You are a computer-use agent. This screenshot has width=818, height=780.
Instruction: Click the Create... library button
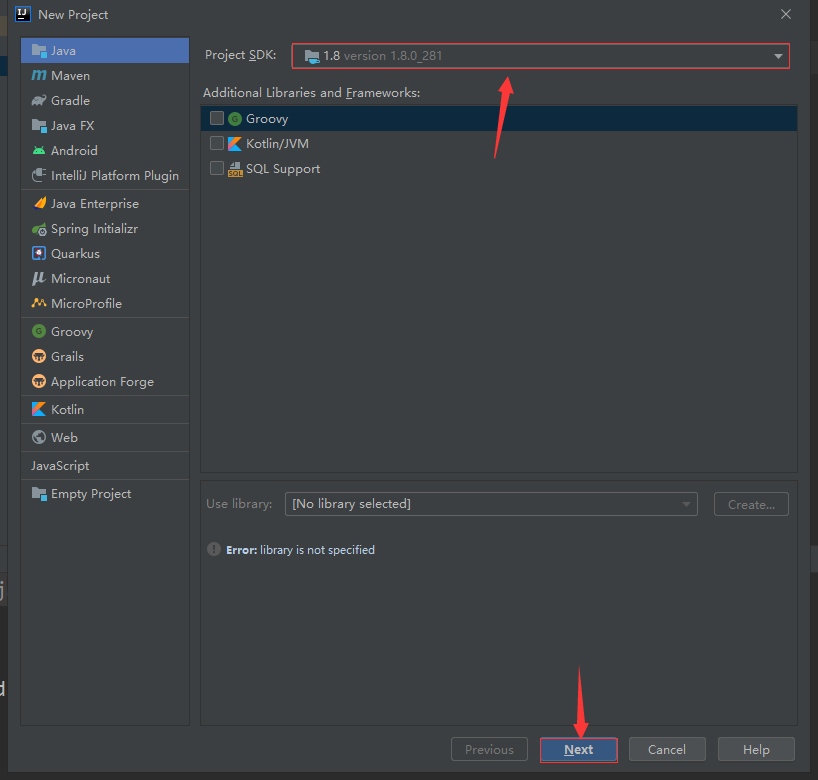pos(751,504)
